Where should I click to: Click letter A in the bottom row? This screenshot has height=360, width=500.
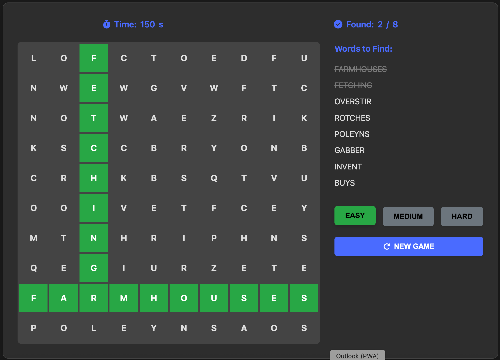pyautogui.click(x=244, y=328)
